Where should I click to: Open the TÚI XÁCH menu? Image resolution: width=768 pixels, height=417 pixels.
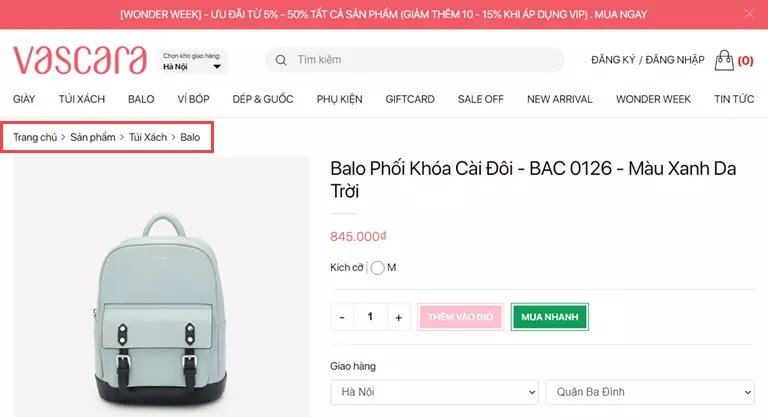click(82, 99)
